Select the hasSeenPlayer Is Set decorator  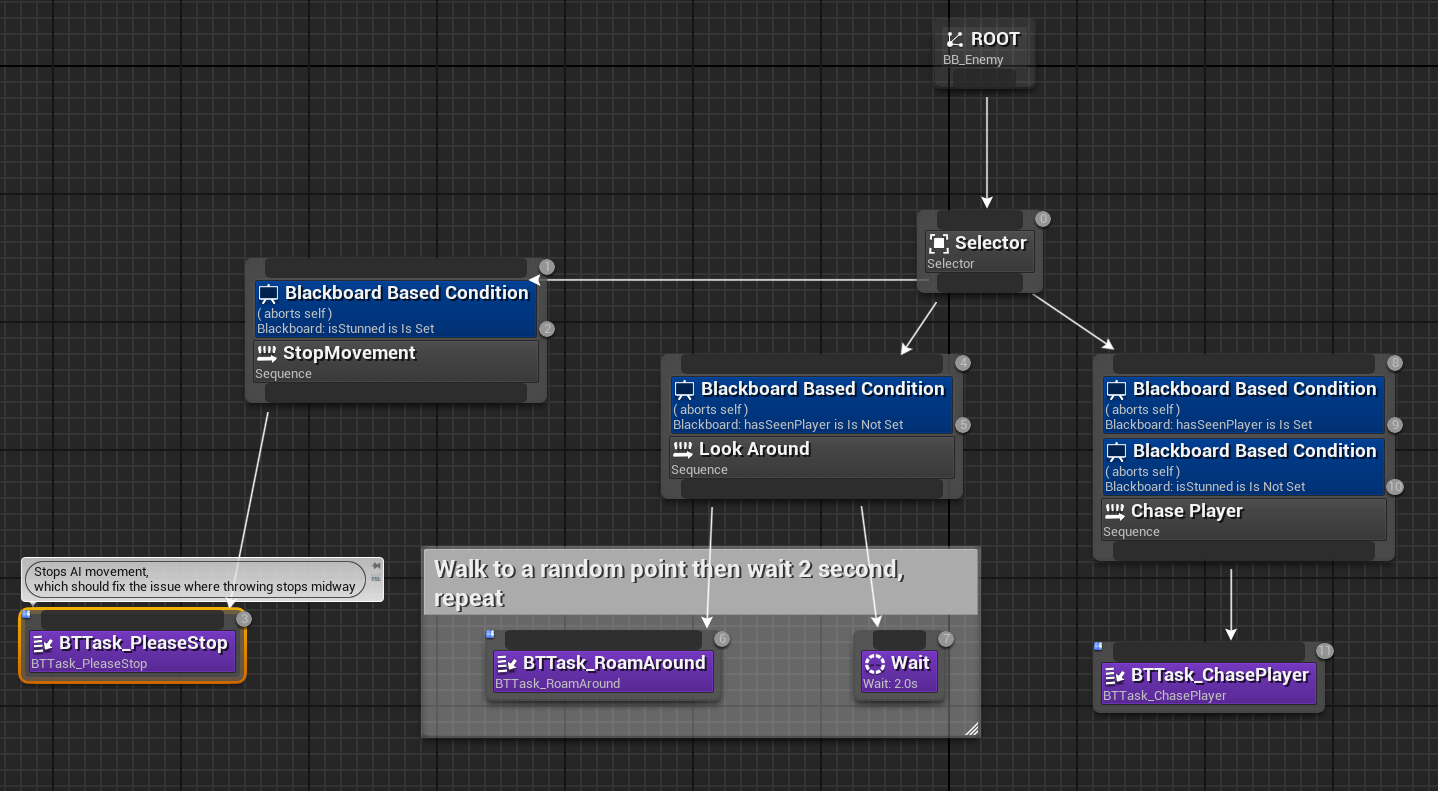coord(1244,405)
